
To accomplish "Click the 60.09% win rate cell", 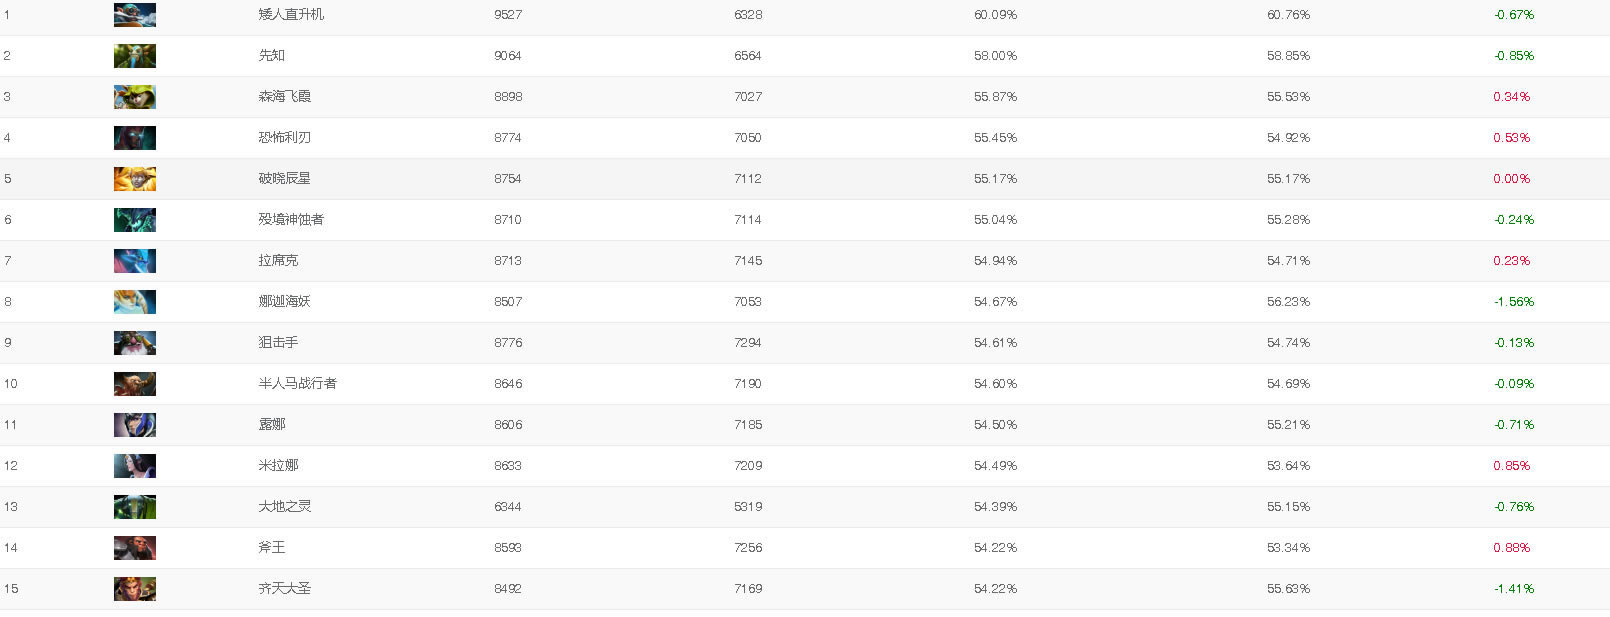I will tap(995, 15).
